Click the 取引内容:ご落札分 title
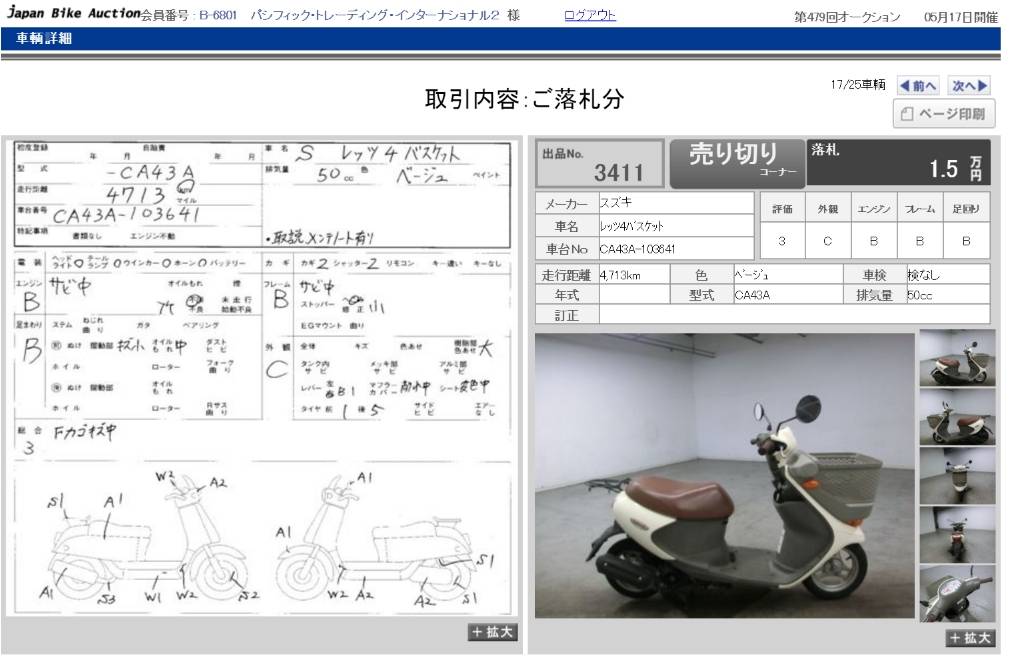Viewport: 1016px width, 663px height. pyautogui.click(x=524, y=99)
